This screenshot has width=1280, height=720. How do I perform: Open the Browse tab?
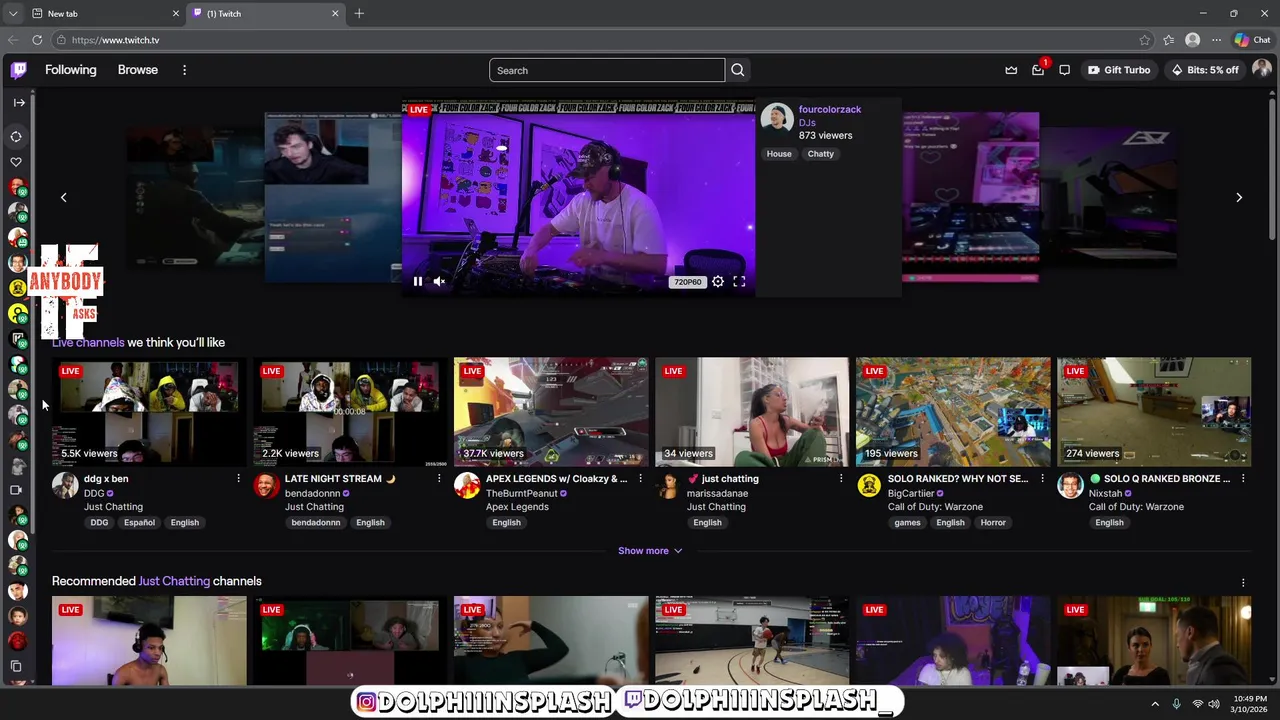pos(138,70)
